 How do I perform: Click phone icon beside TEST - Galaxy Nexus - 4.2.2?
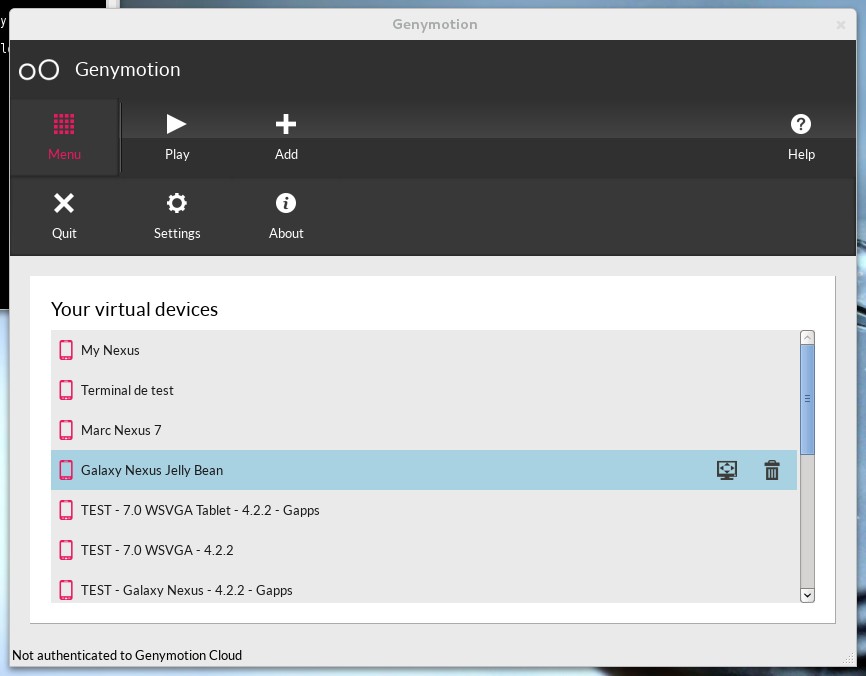[x=66, y=590]
